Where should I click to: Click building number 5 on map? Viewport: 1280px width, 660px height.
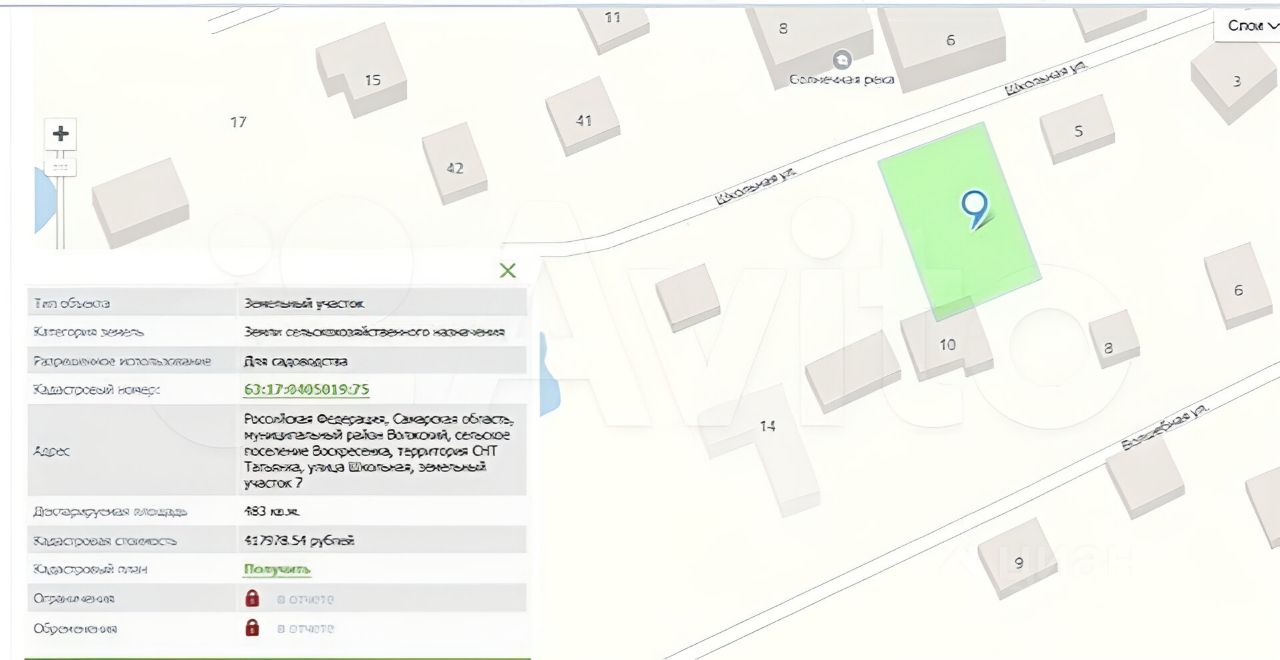pos(1078,131)
